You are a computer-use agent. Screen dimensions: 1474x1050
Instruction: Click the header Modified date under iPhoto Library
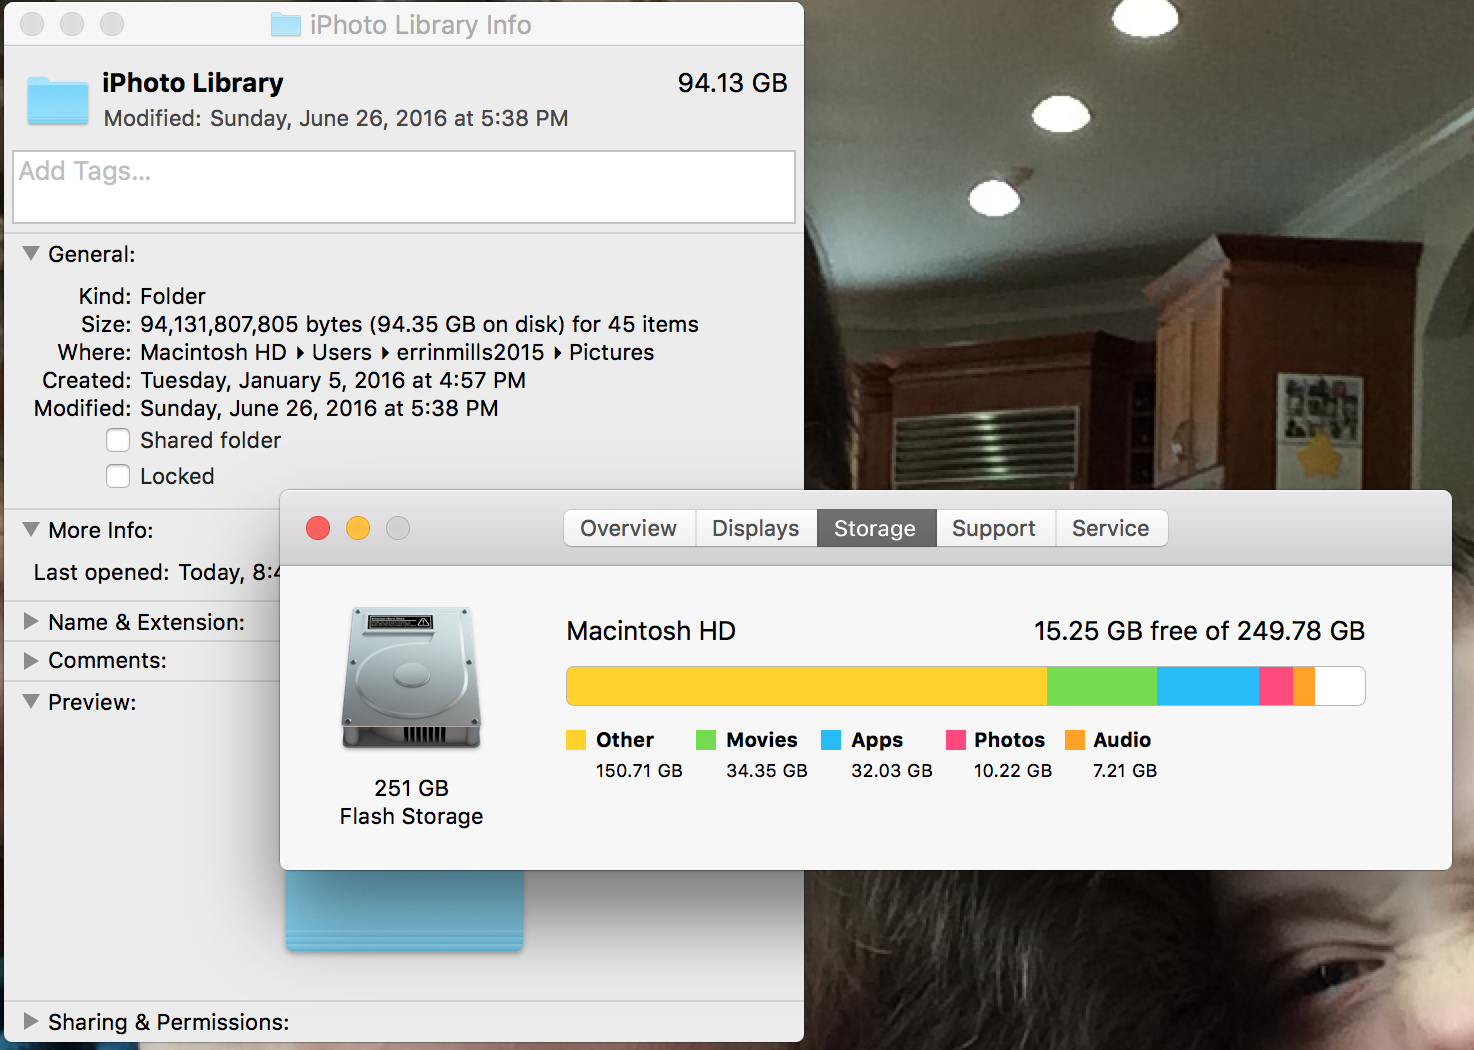tap(336, 118)
